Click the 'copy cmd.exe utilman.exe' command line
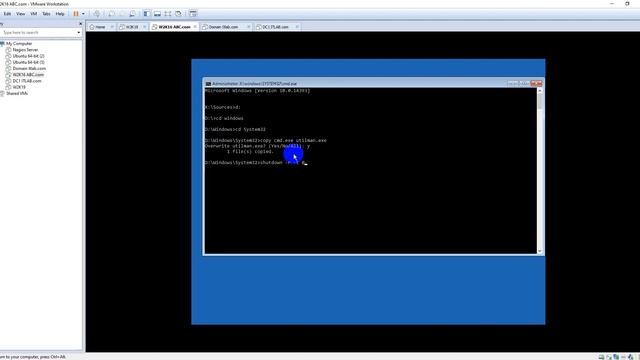Image resolution: width=640 pixels, height=360 pixels. tap(266, 140)
